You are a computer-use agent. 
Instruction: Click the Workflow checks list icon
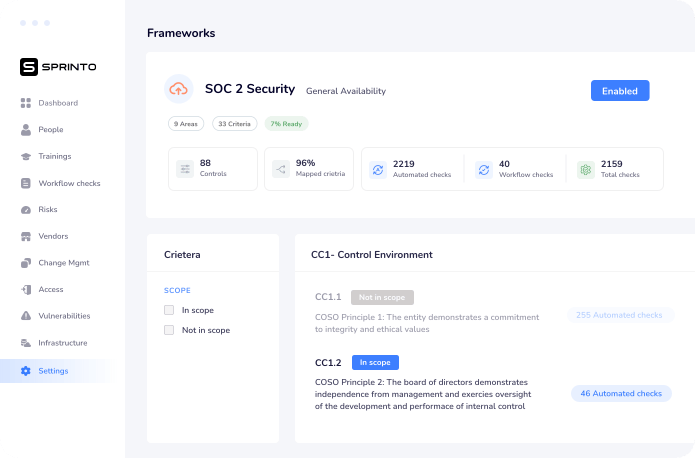26,183
